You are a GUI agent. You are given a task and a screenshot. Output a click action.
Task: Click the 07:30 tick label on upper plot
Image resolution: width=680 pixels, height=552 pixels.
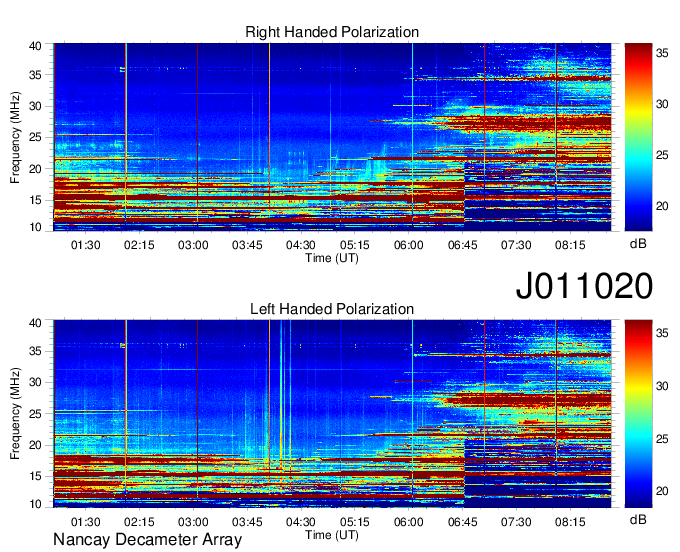tap(516, 245)
